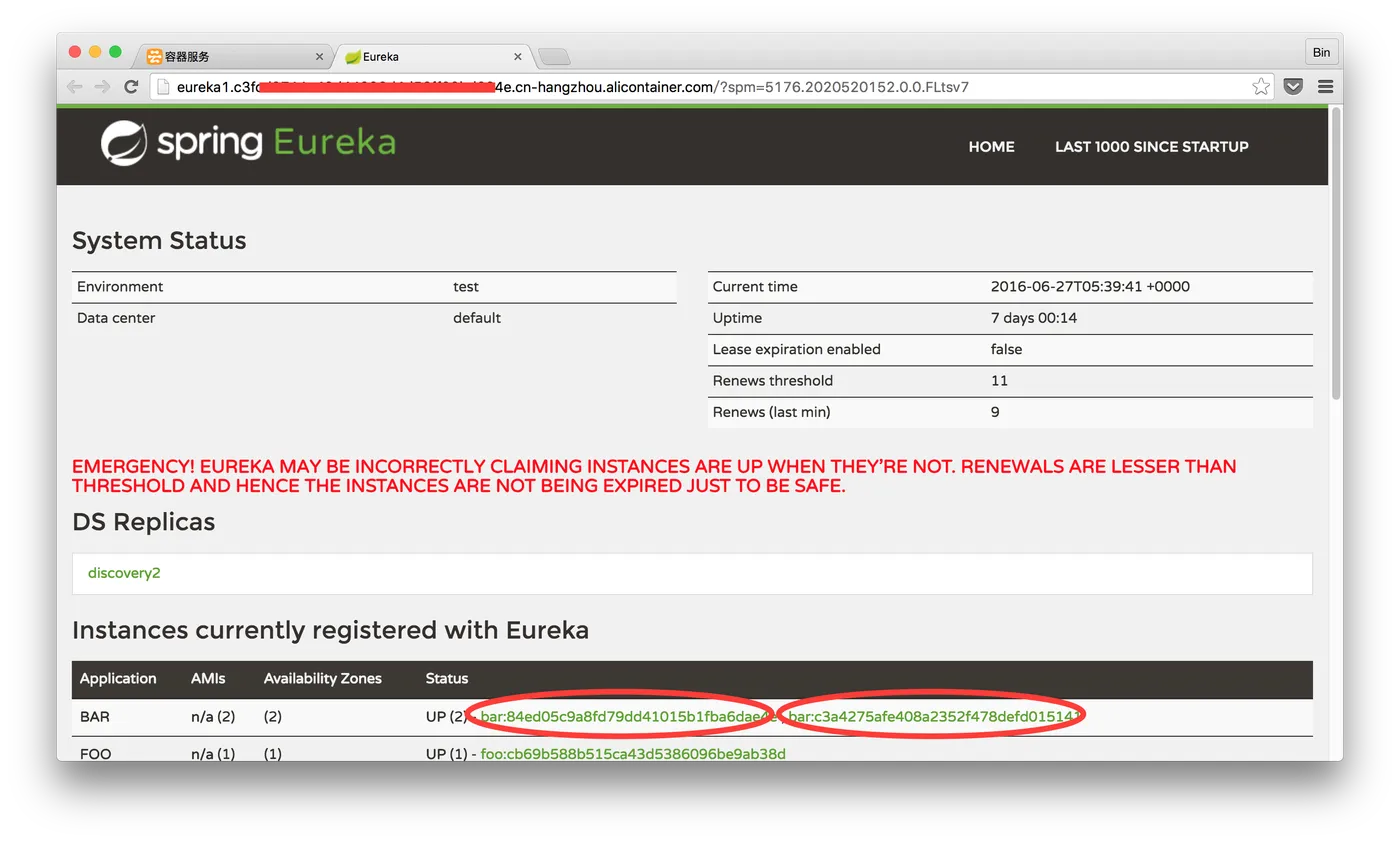The width and height of the screenshot is (1400, 842).
Task: Bookmark this page with the star icon
Action: click(x=1261, y=87)
